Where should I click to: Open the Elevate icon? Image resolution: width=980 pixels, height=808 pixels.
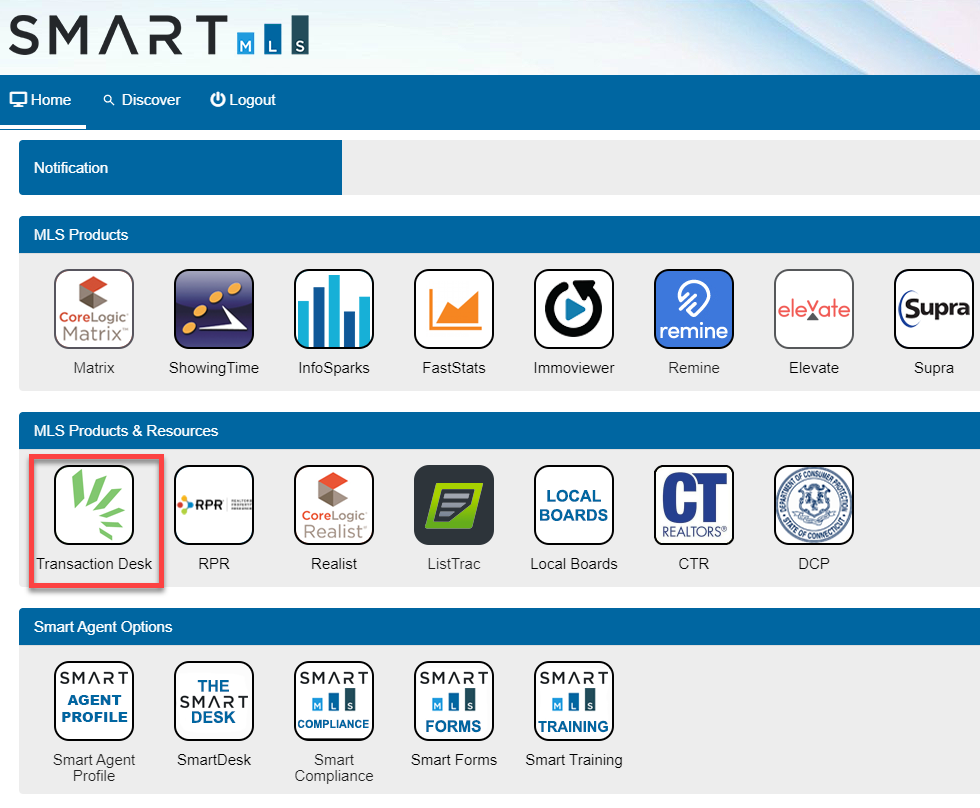(x=814, y=309)
